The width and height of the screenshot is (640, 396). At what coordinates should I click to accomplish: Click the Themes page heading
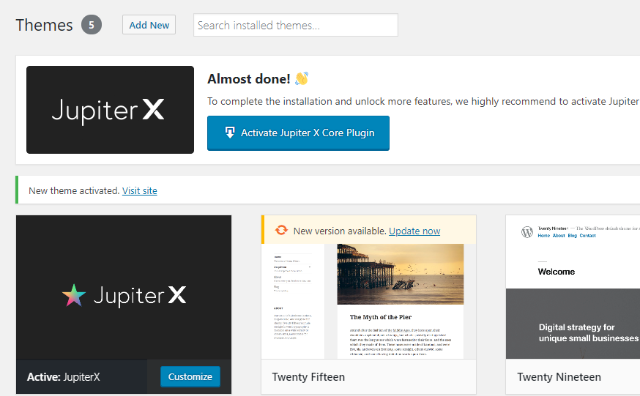click(44, 25)
